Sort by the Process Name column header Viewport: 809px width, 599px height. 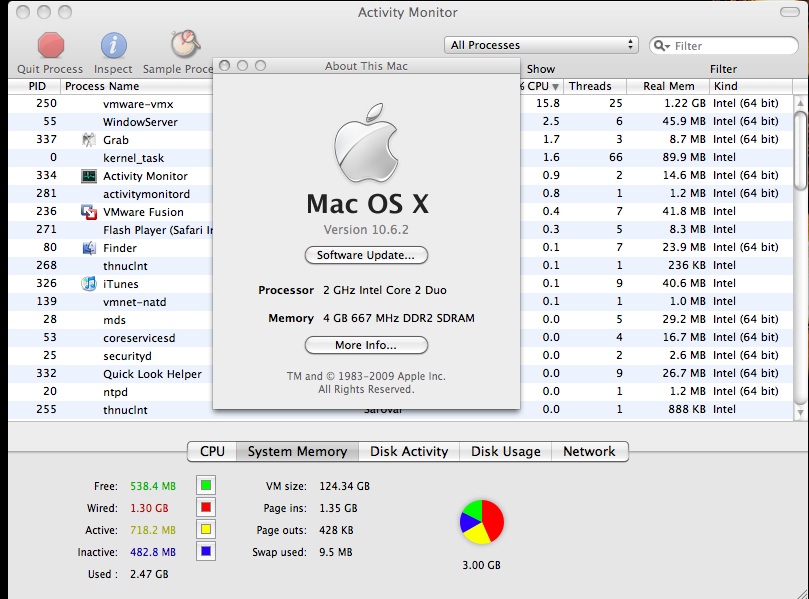pyautogui.click(x=137, y=86)
